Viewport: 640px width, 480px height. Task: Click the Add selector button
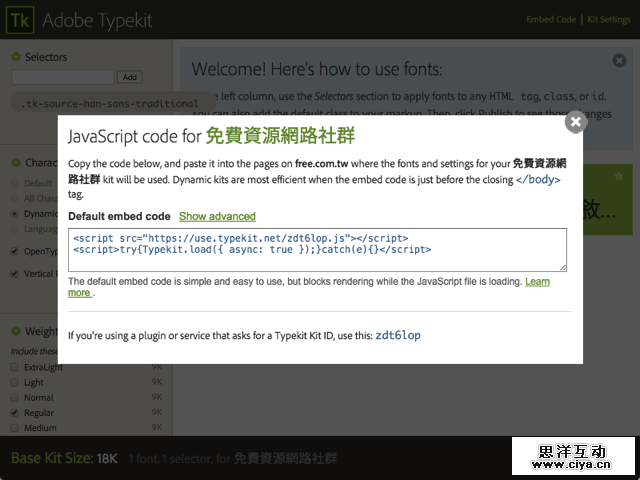point(129,77)
